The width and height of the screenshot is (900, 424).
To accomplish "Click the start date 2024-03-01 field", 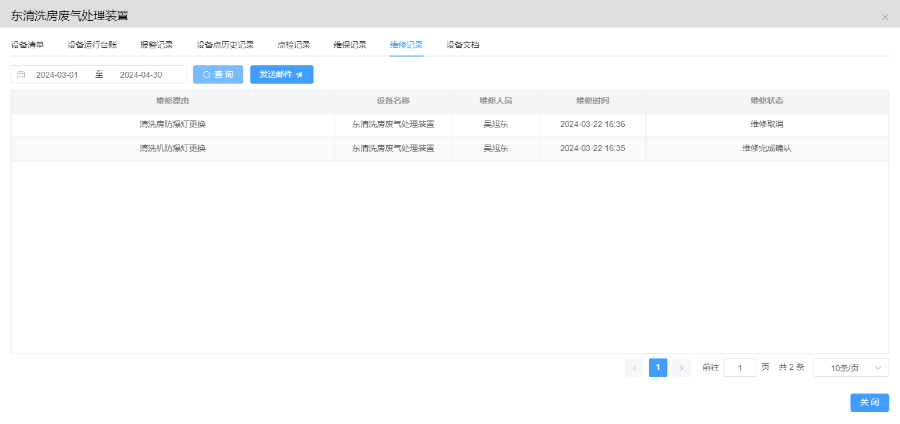I will pos(57,75).
